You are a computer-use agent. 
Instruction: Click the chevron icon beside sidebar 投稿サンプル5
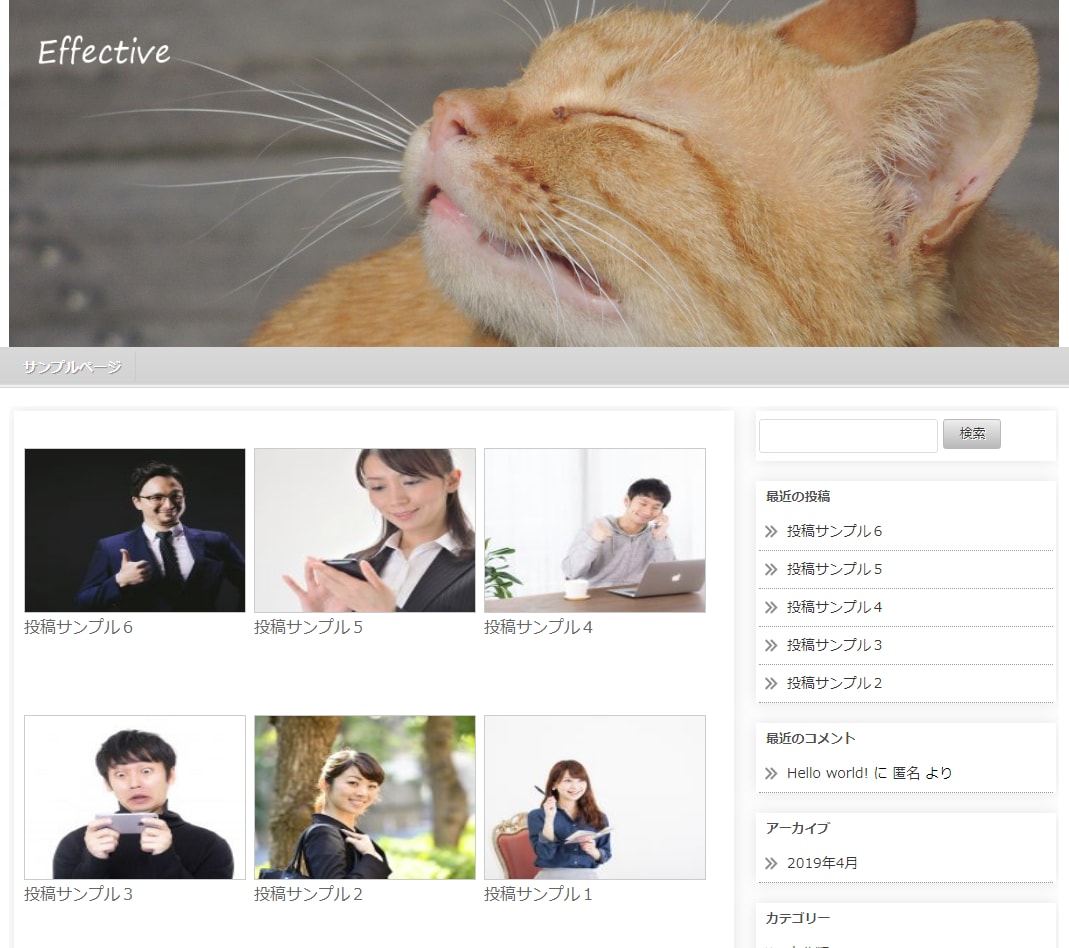771,570
